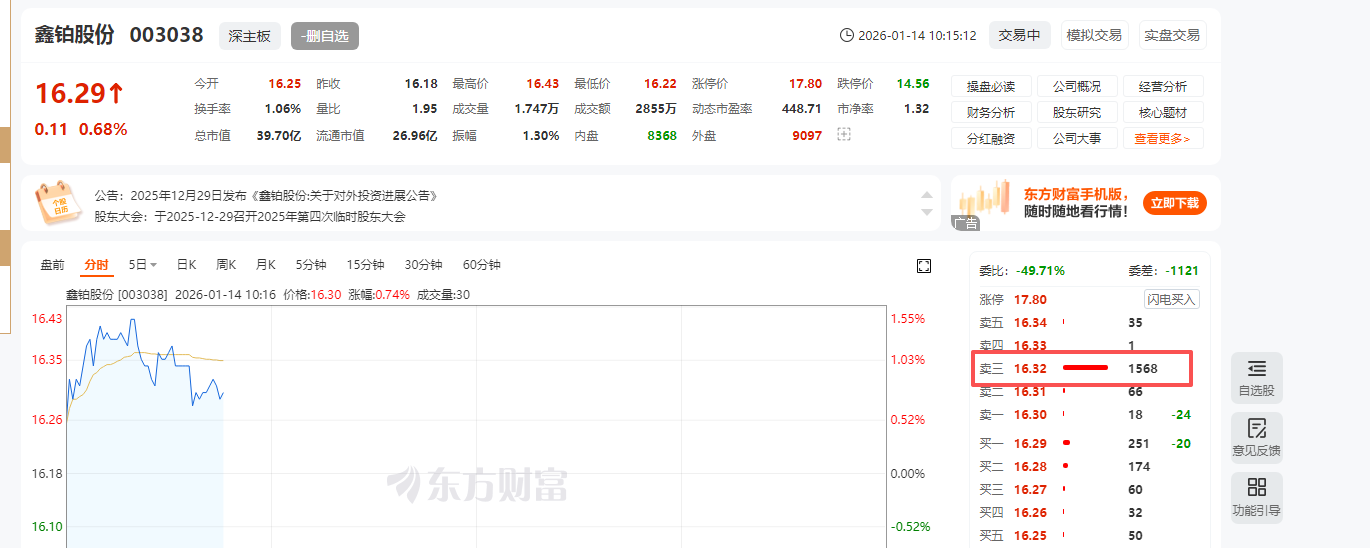This screenshot has width=1370, height=548.
Task: Click the -删自选 button
Action: pos(325,36)
